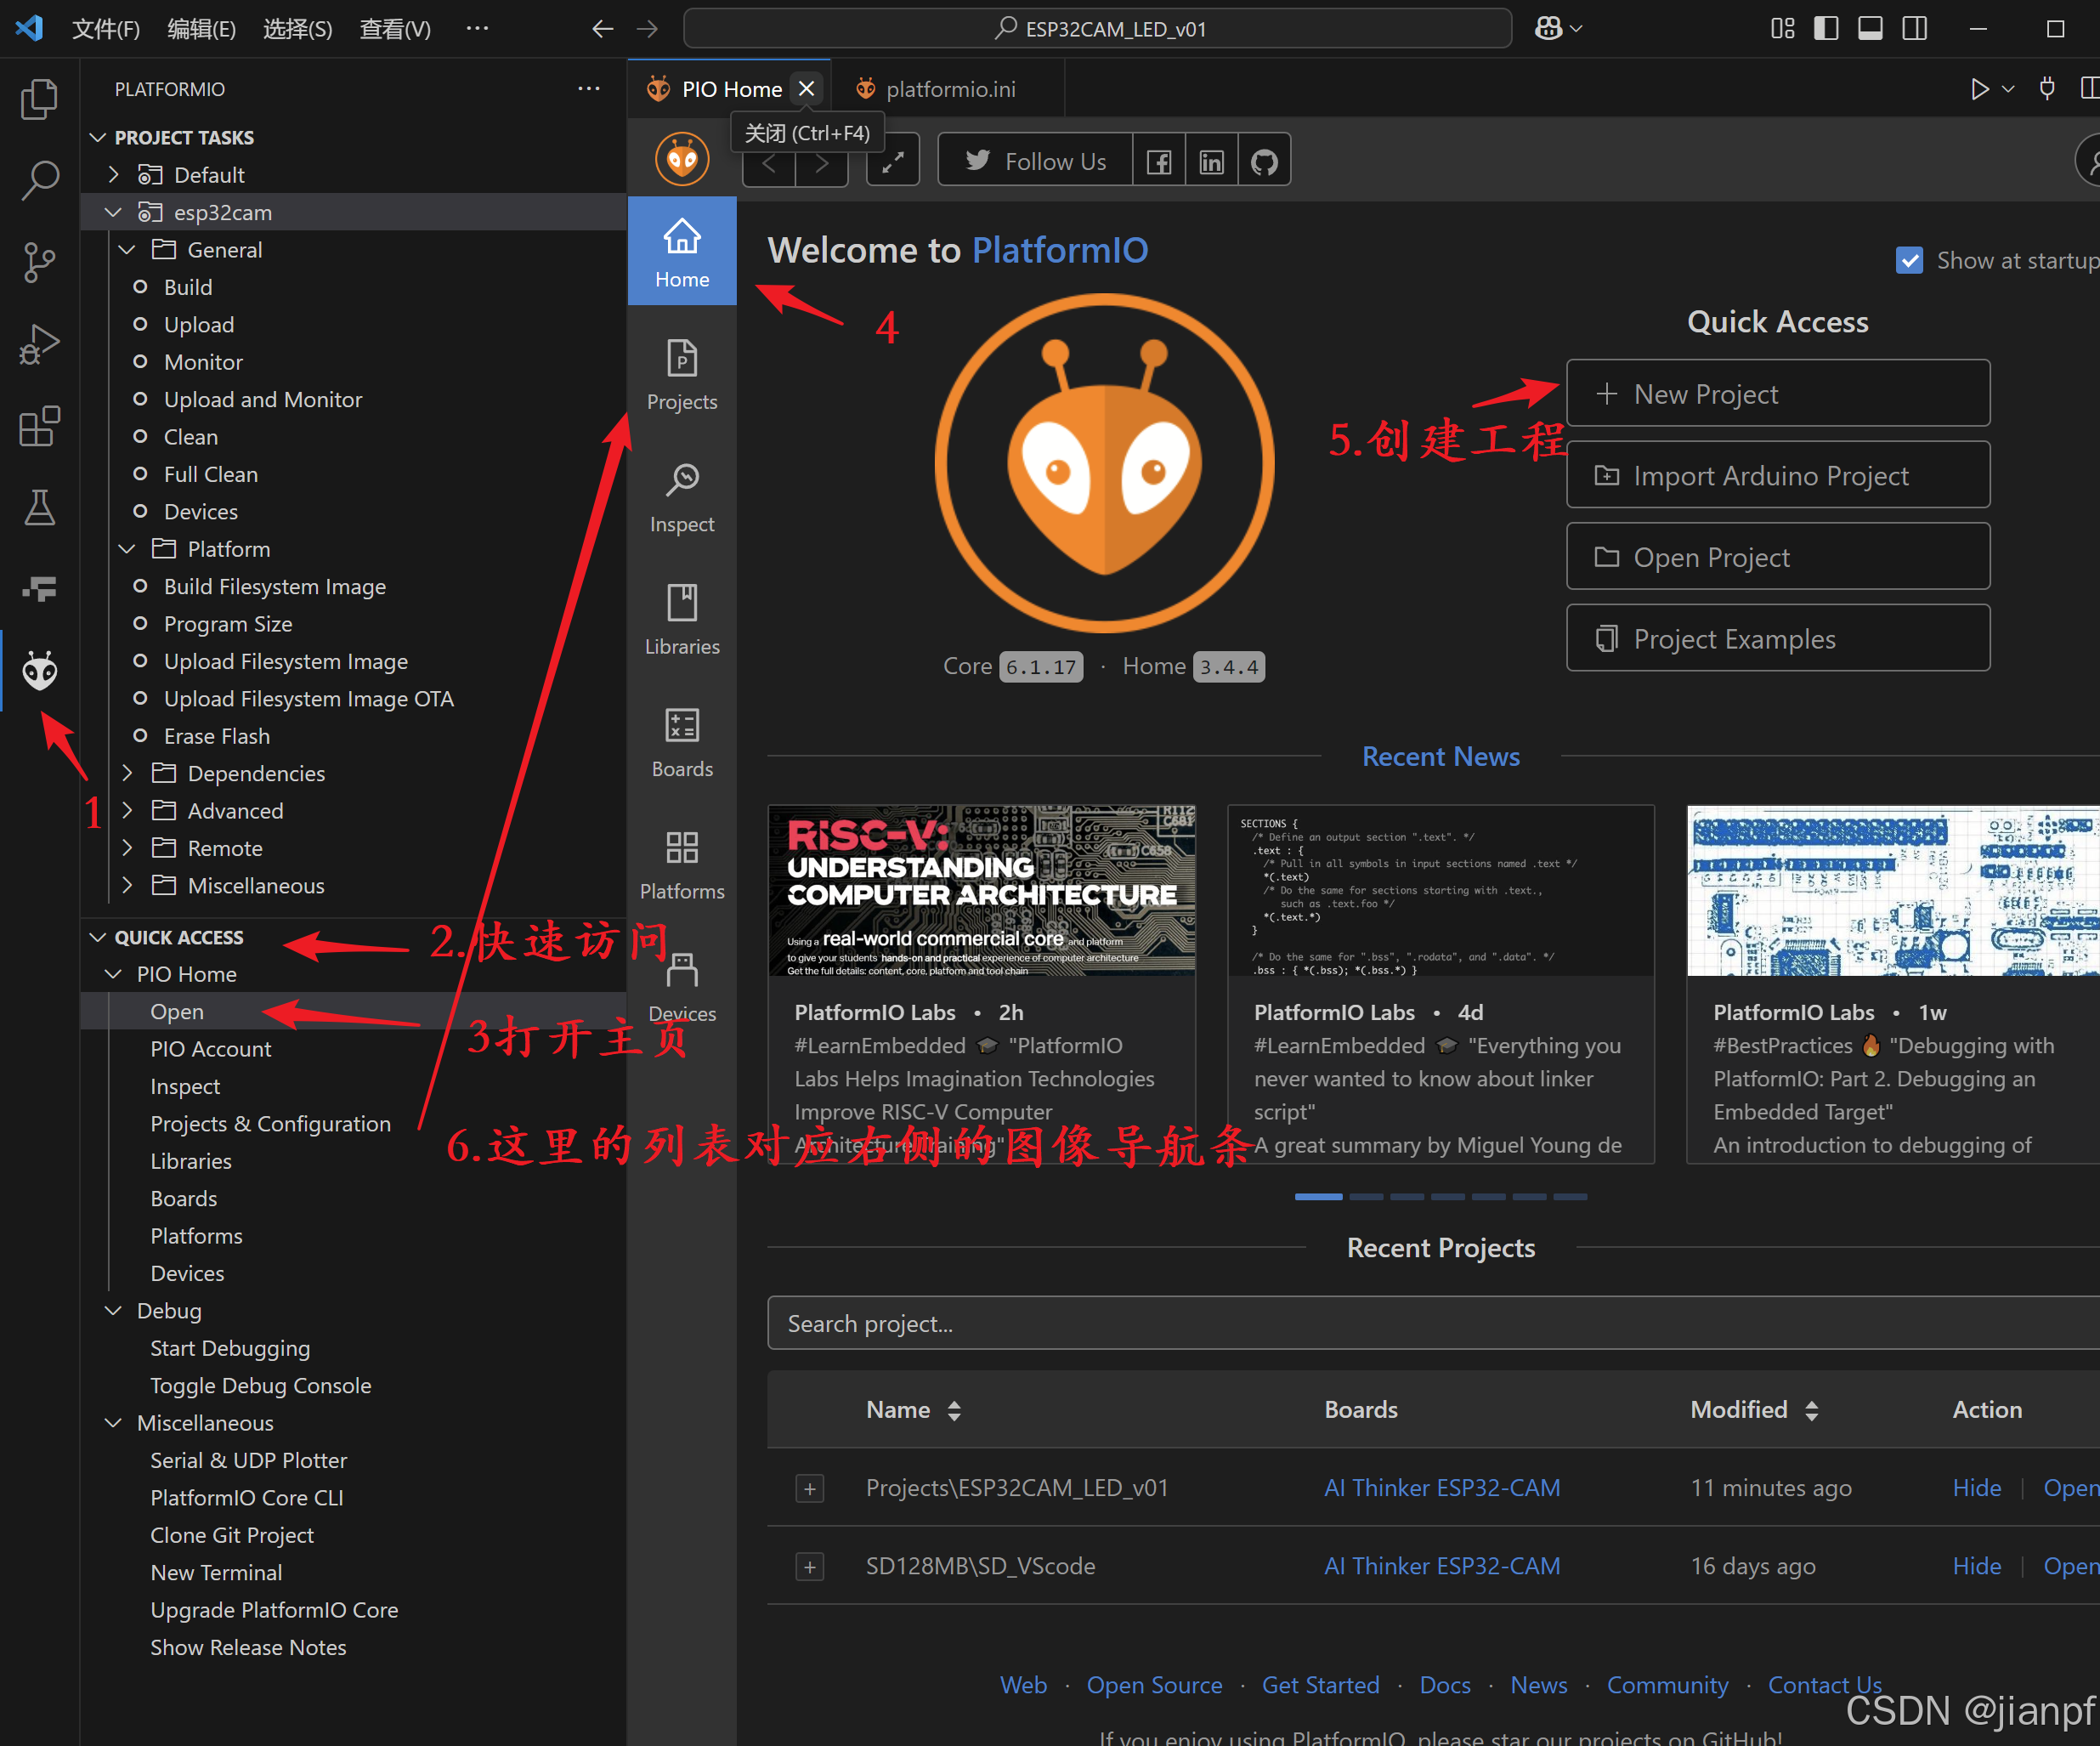
Task: Collapse the Platform tasks folder
Action: coord(127,549)
